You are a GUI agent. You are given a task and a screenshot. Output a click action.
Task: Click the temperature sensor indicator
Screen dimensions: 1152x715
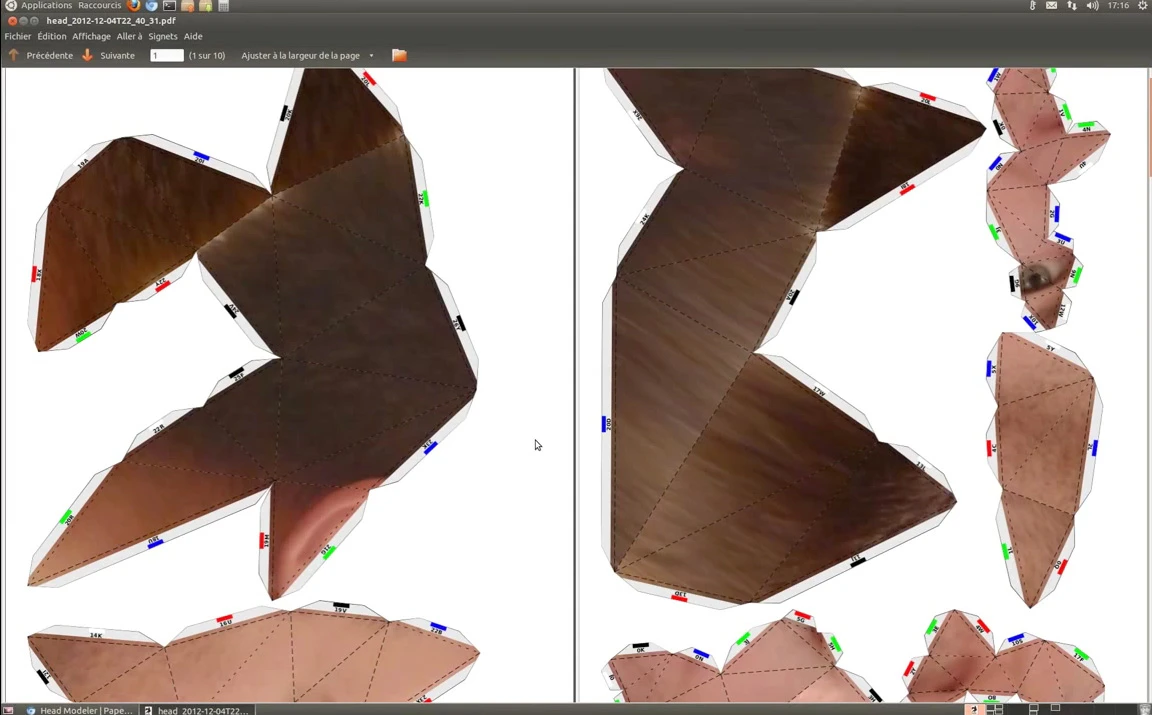pos(1032,5)
